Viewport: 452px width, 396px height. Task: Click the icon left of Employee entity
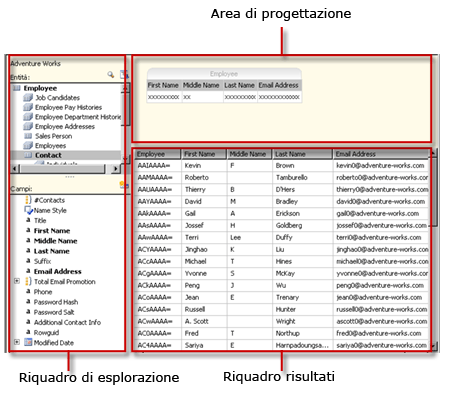tap(17, 88)
